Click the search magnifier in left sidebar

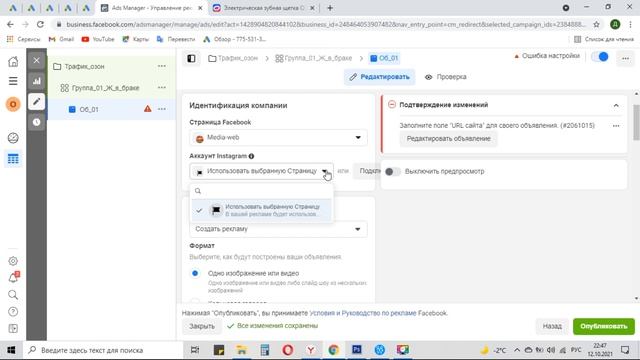[x=13, y=295]
